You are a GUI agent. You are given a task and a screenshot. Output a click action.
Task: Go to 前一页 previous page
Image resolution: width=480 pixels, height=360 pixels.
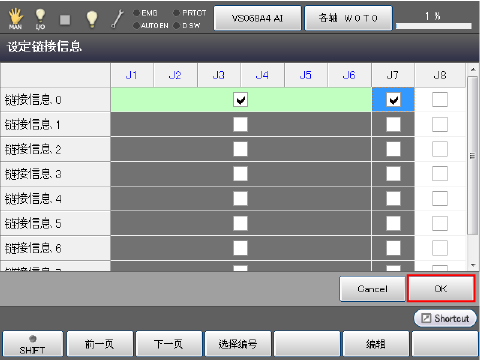pos(100,344)
